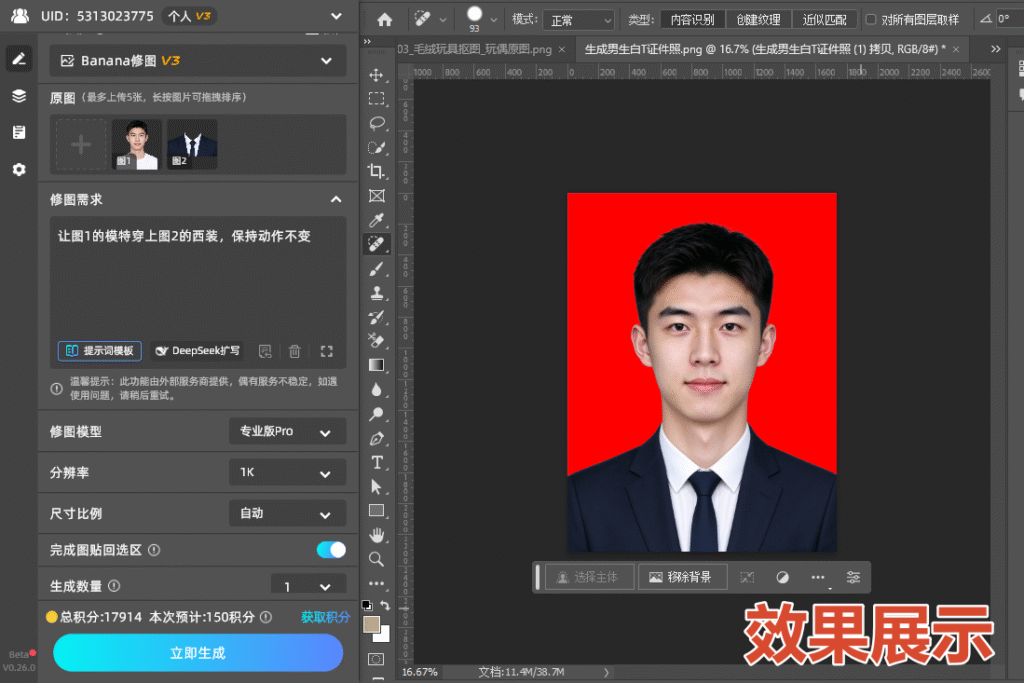The image size is (1024, 683).
Task: Select the Blur tool
Action: [x=376, y=390]
